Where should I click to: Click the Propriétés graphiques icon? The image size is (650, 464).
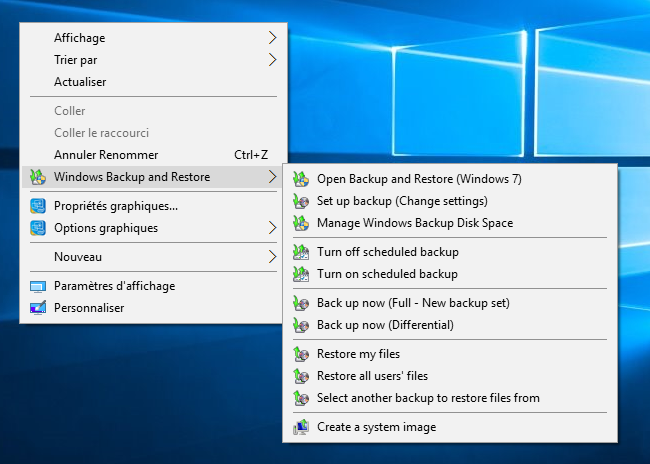[x=38, y=206]
